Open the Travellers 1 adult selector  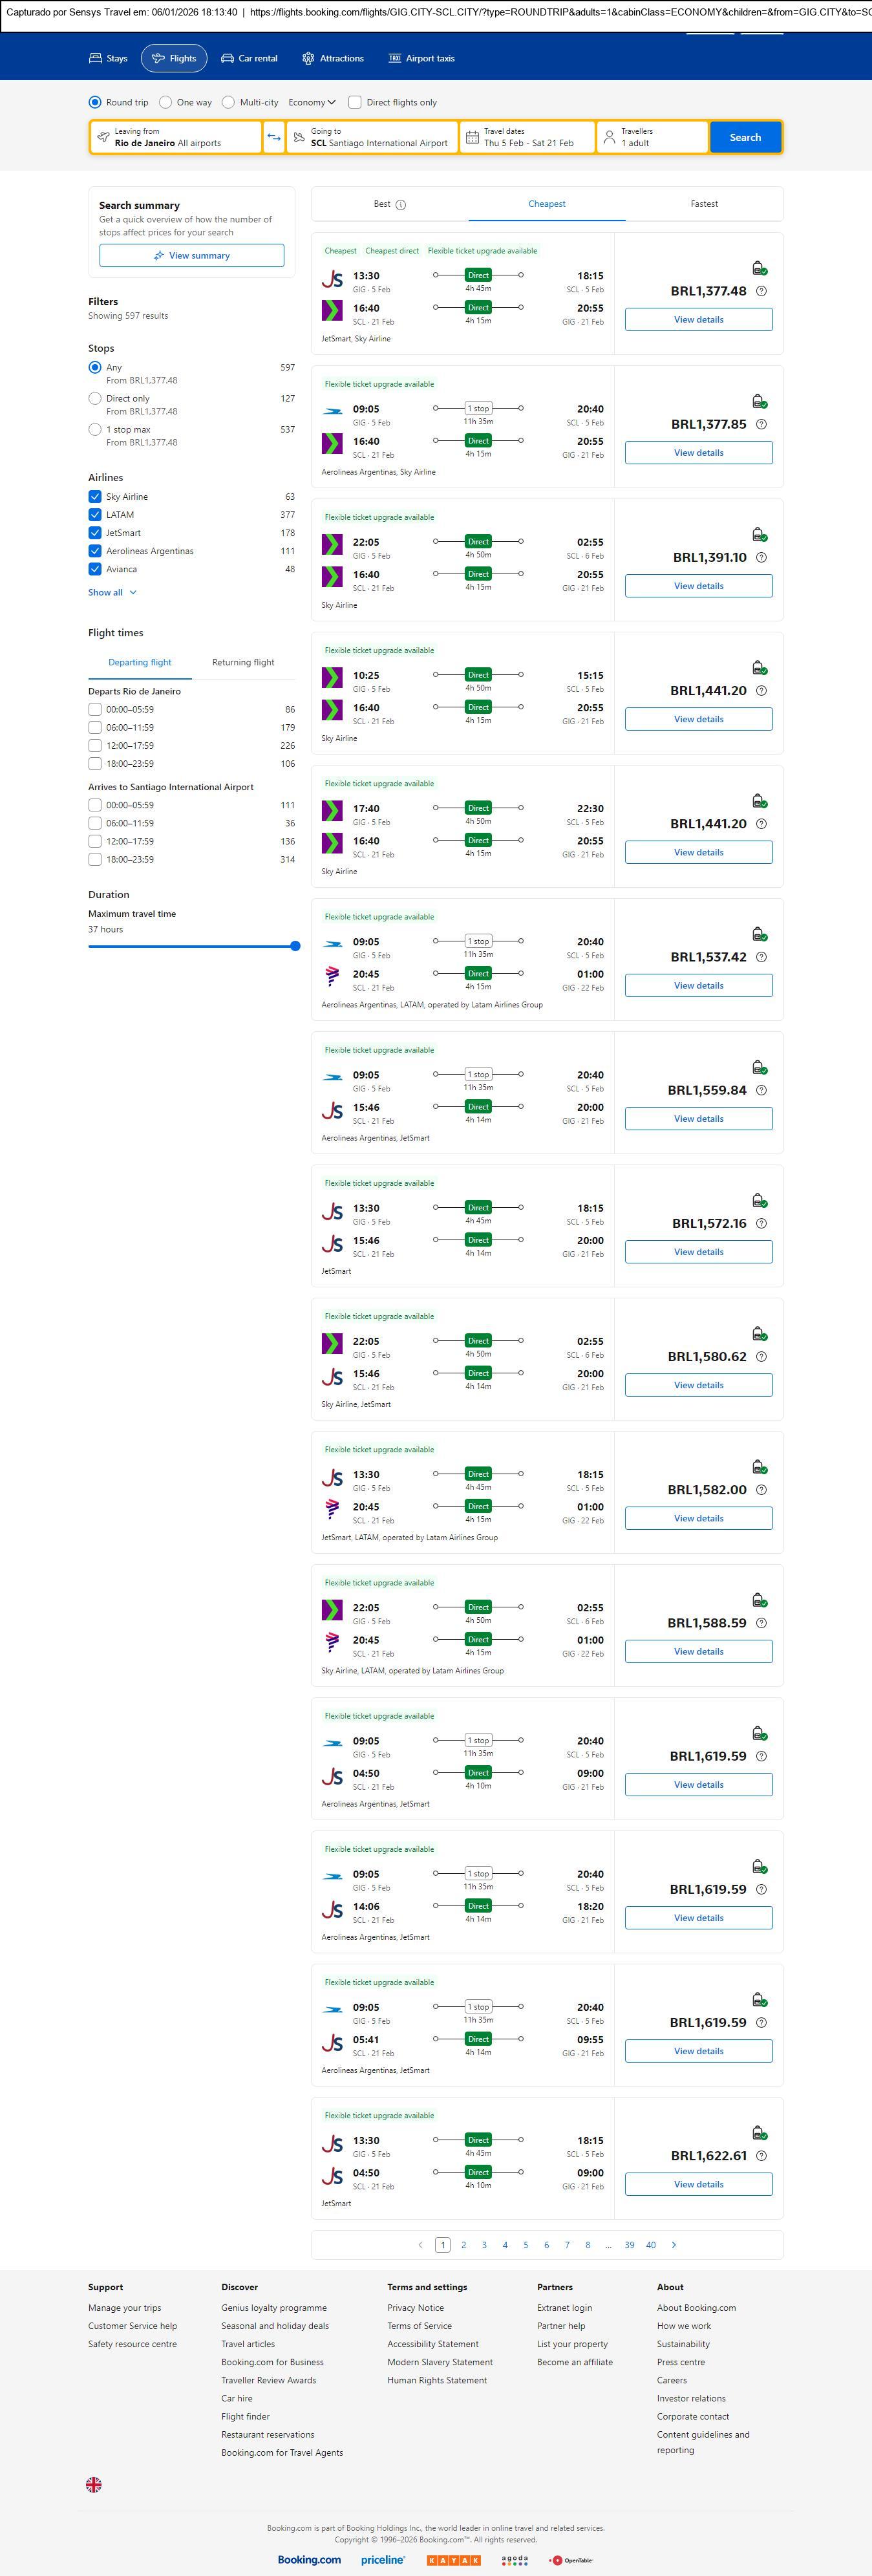(652, 137)
